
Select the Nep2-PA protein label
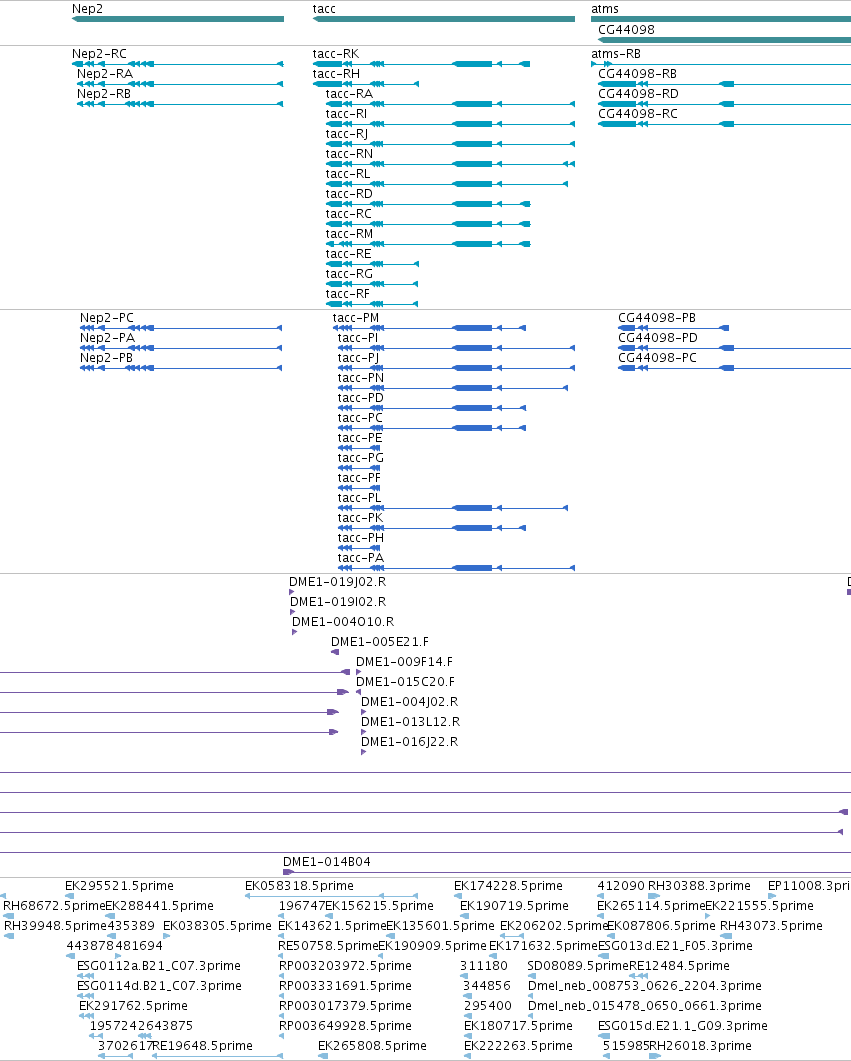(108, 338)
